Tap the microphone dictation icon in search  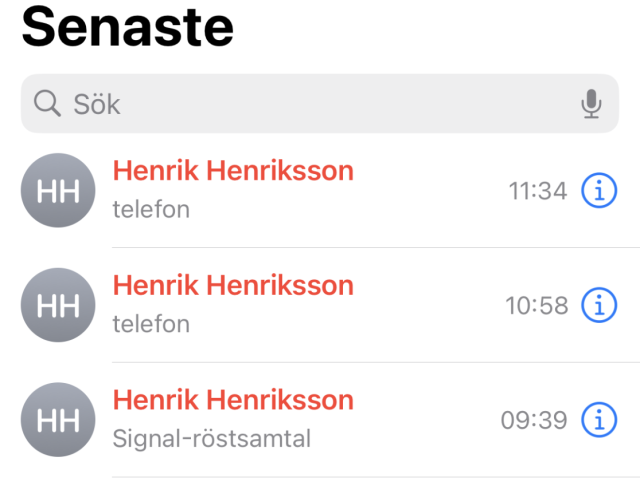click(x=592, y=103)
